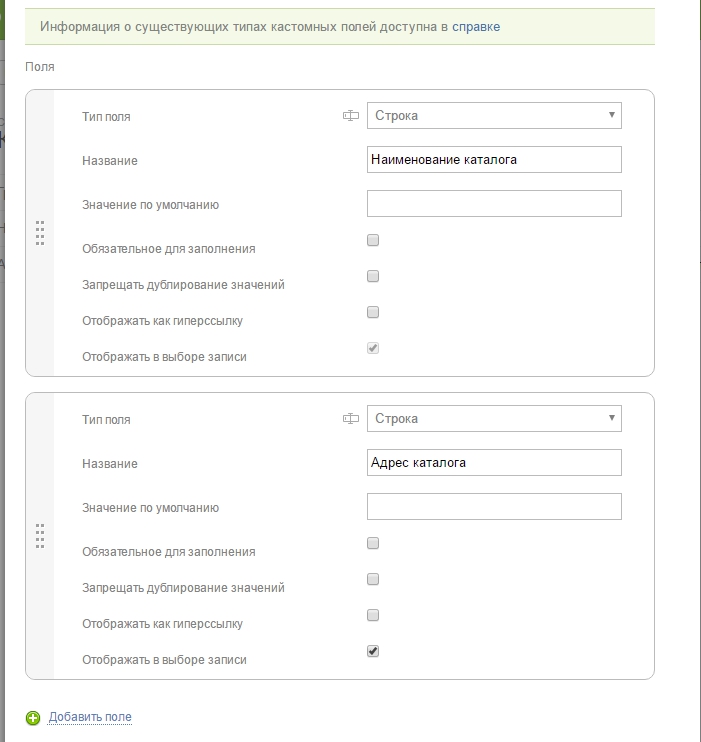Viewport: 701px width, 742px height.
Task: Click the Добавить поле link
Action: tap(90, 717)
